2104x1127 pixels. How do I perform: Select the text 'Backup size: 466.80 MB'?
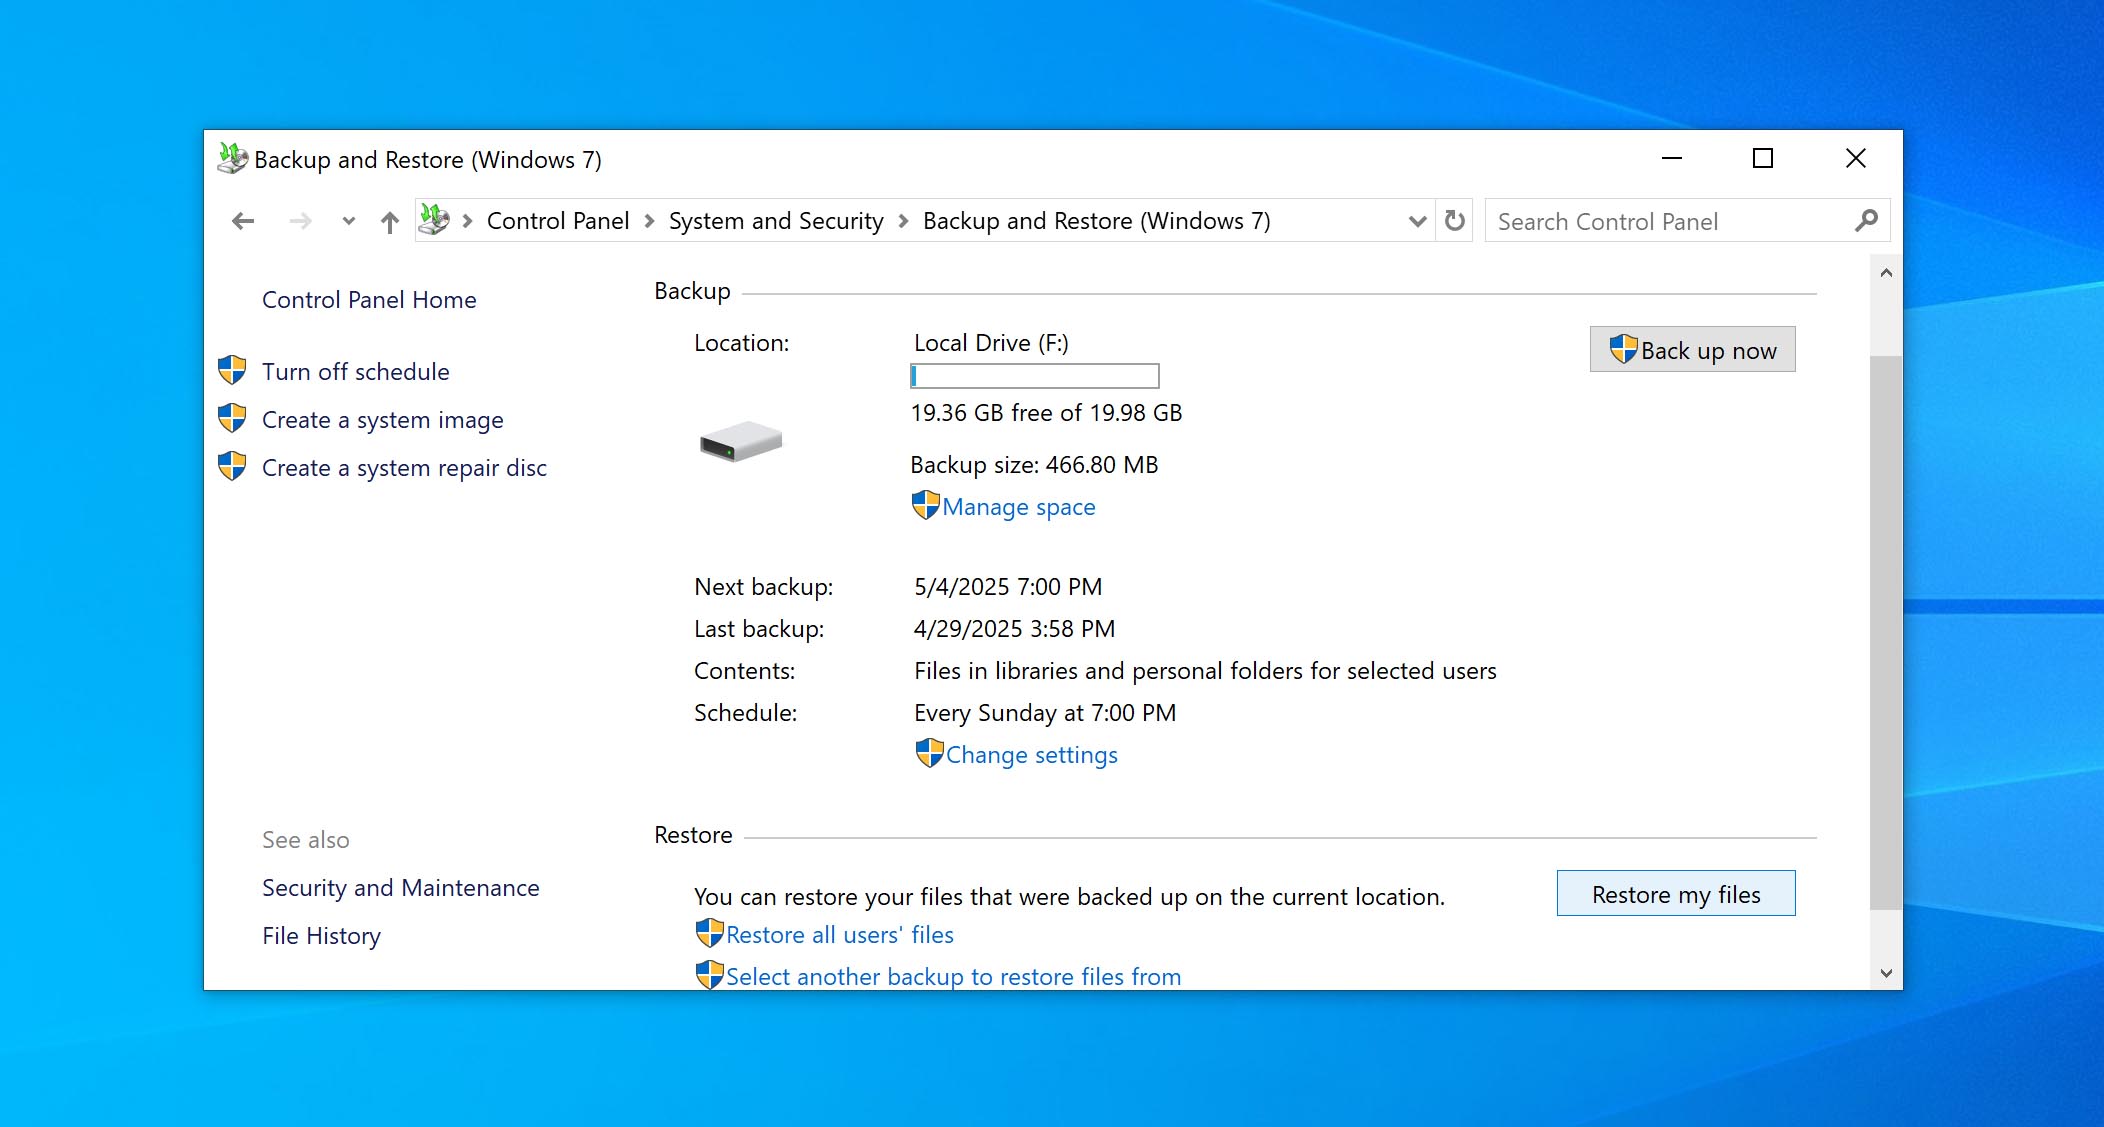coord(1034,465)
